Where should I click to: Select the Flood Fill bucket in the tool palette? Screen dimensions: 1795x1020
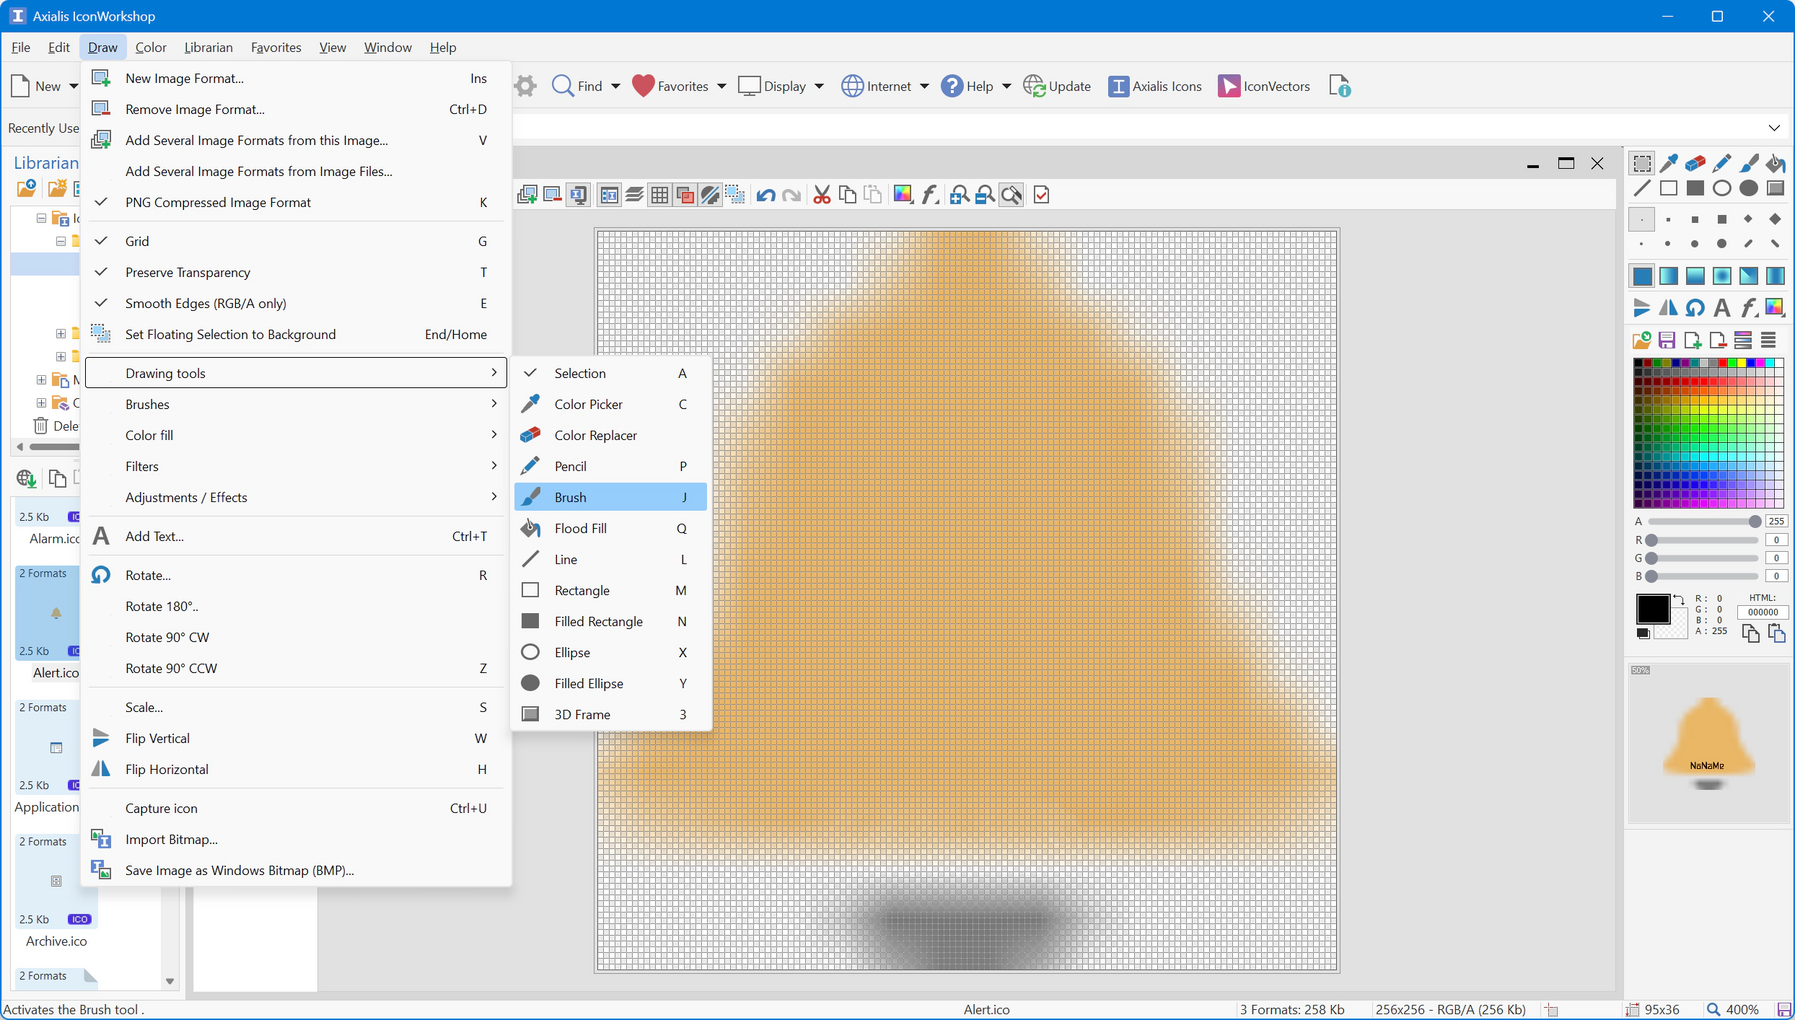click(x=1775, y=163)
